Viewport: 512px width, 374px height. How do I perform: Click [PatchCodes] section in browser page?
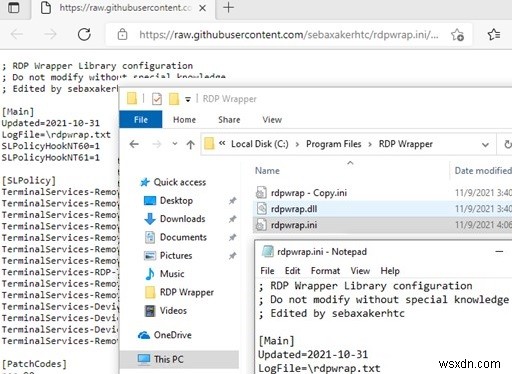coord(35,364)
